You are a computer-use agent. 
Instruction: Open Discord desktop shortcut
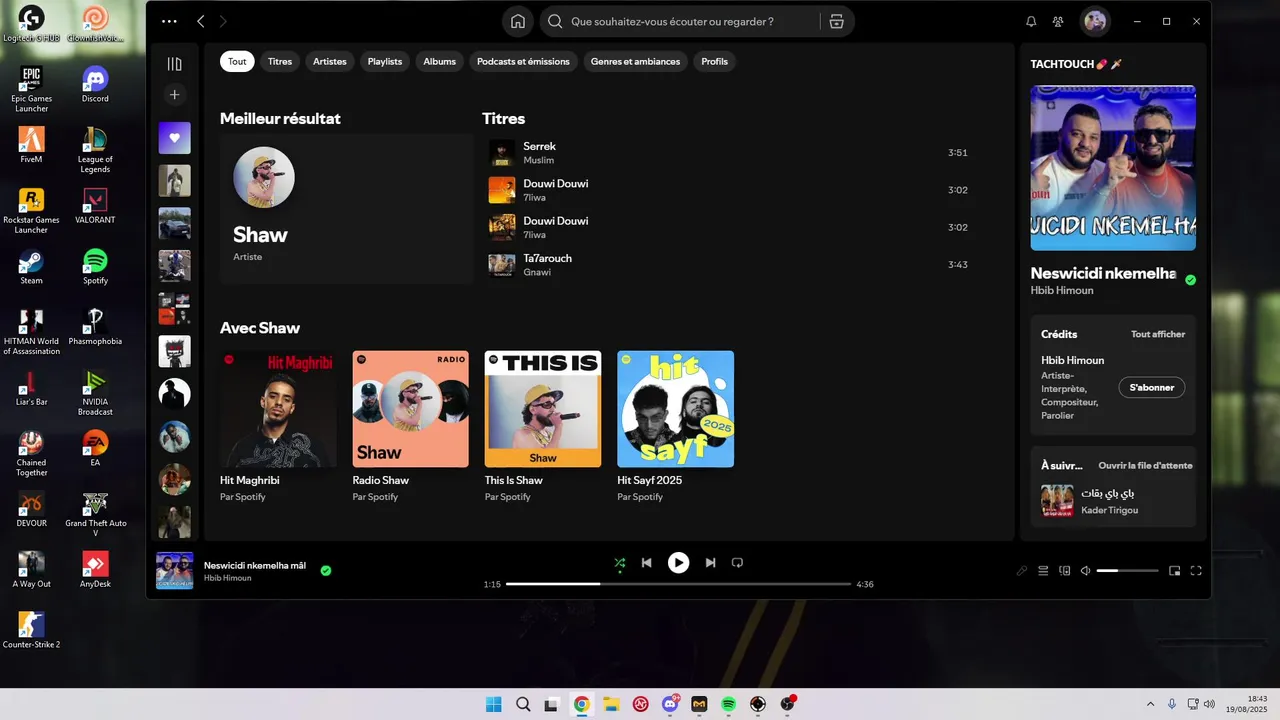(x=95, y=84)
